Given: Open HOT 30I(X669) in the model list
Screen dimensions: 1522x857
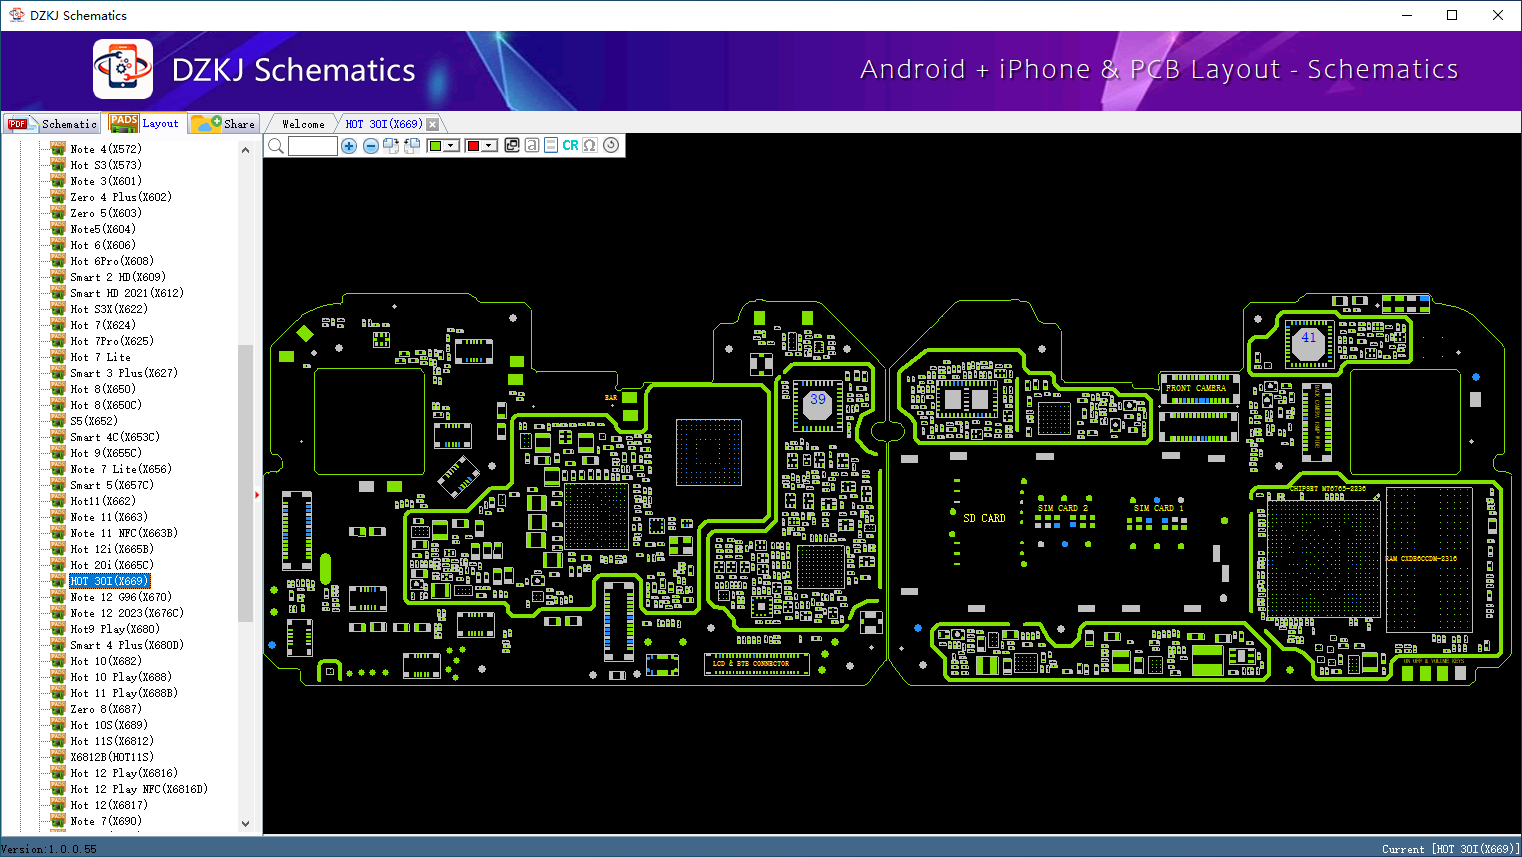Looking at the screenshot, I should point(110,581).
